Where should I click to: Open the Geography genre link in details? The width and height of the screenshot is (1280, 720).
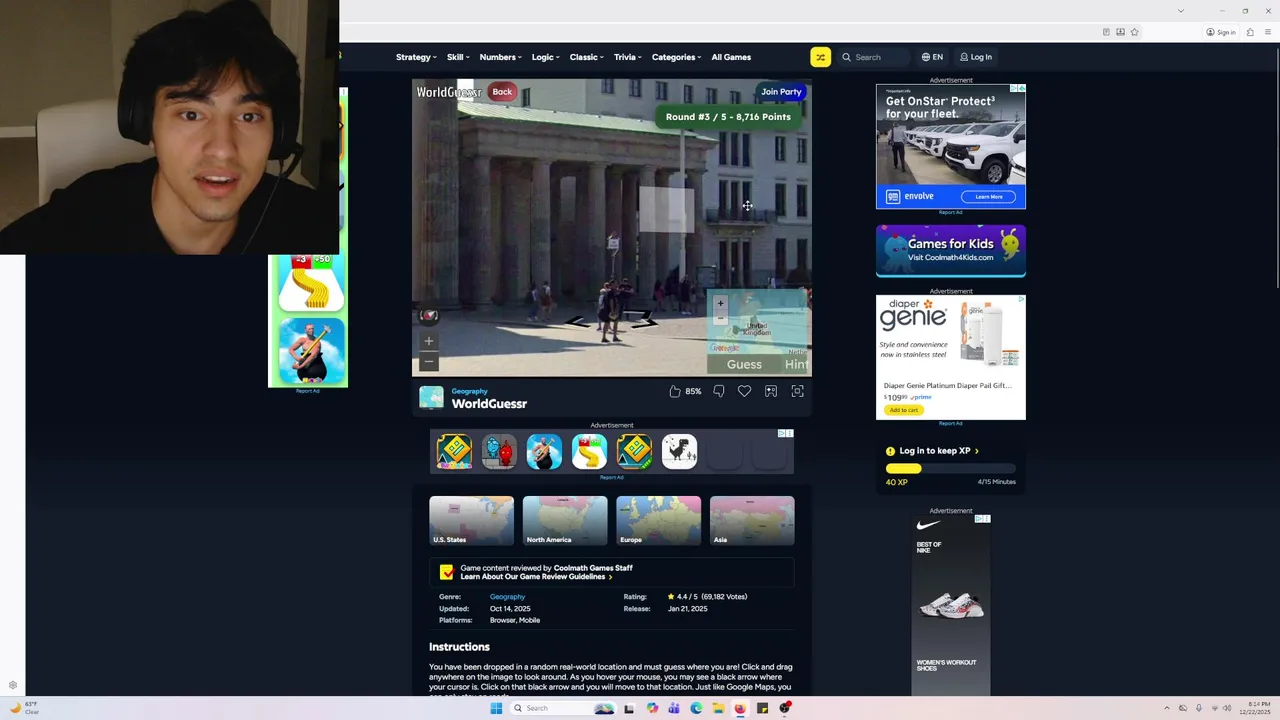[x=507, y=597]
